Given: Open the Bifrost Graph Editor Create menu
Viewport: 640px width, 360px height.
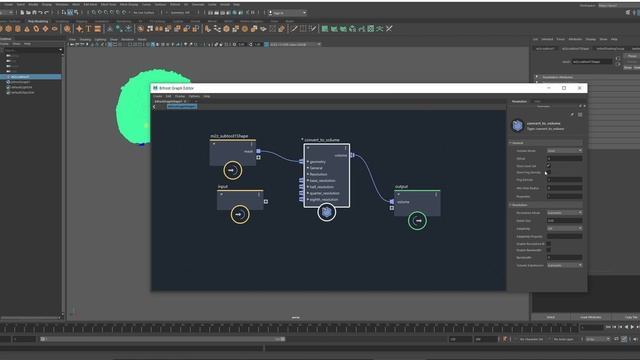Looking at the screenshot, I should (x=158, y=96).
